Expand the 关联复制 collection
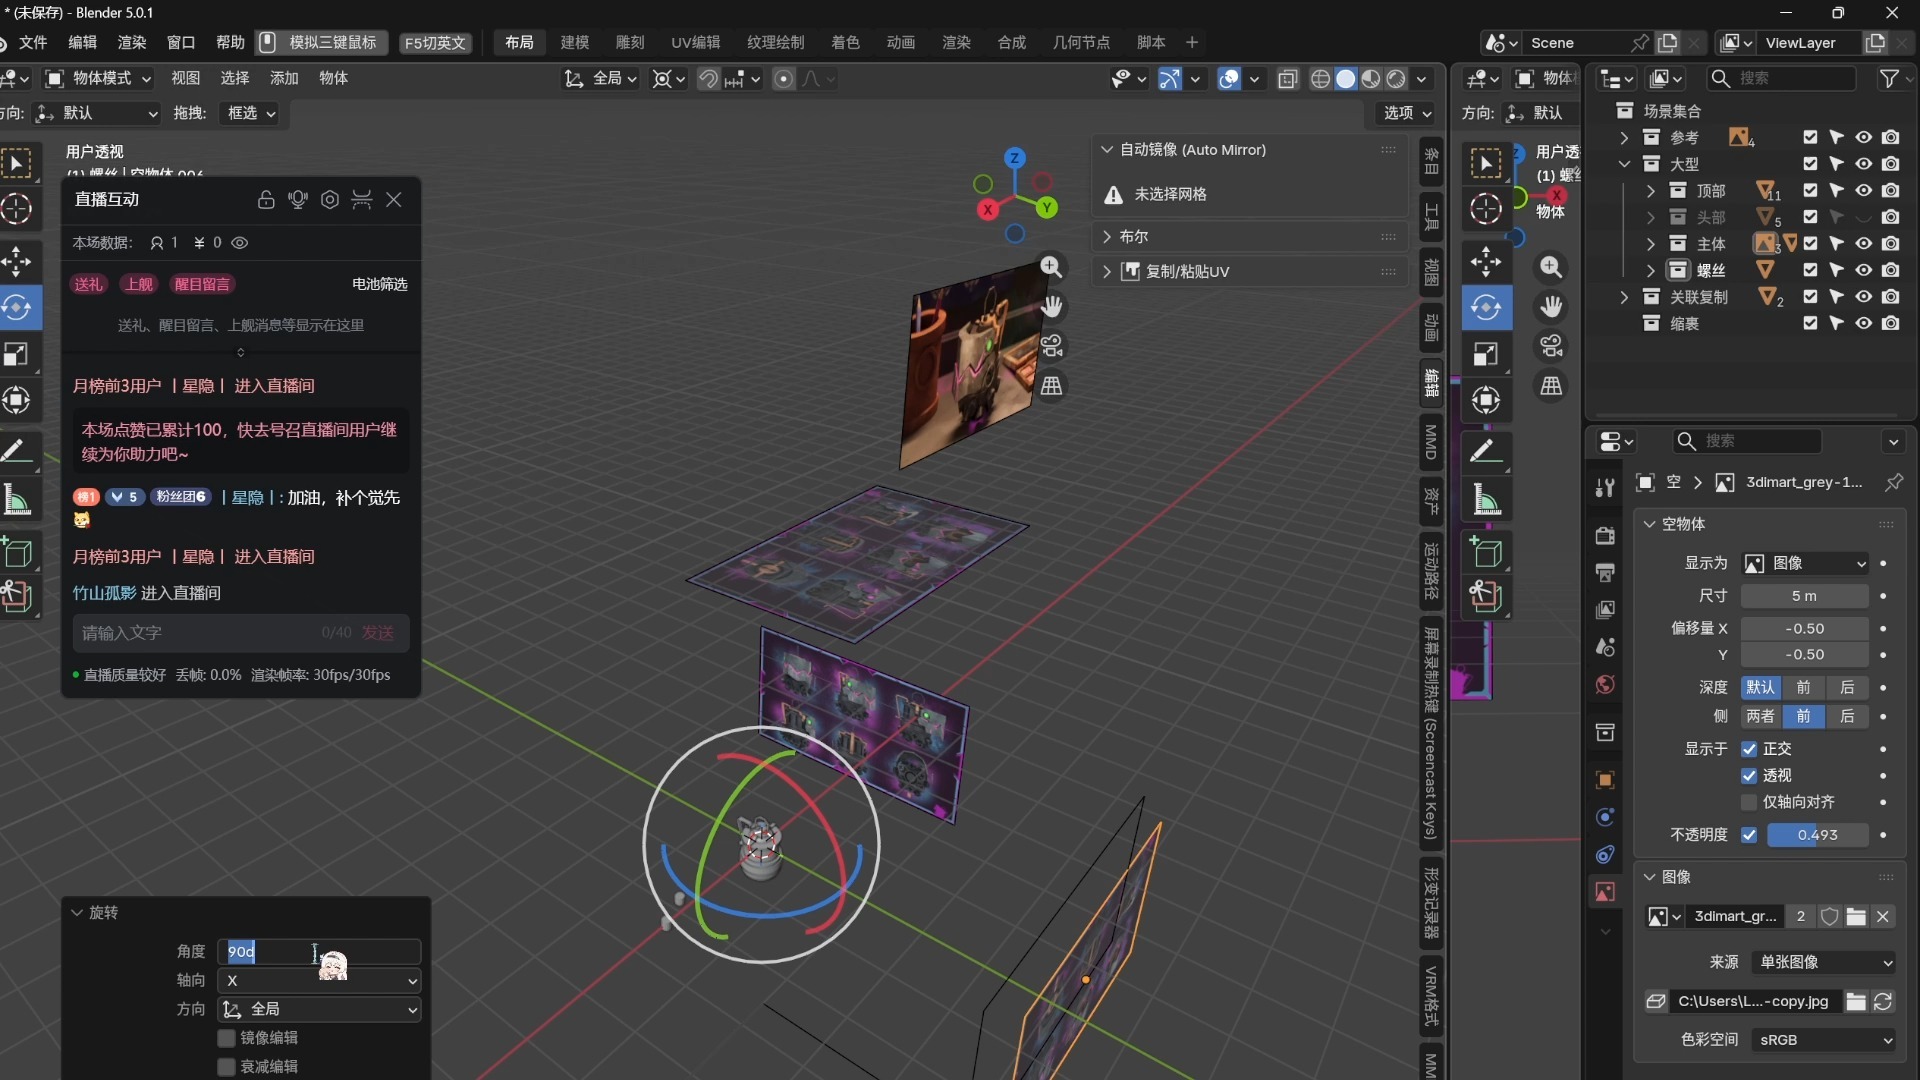The width and height of the screenshot is (1920, 1080). pyautogui.click(x=1624, y=297)
